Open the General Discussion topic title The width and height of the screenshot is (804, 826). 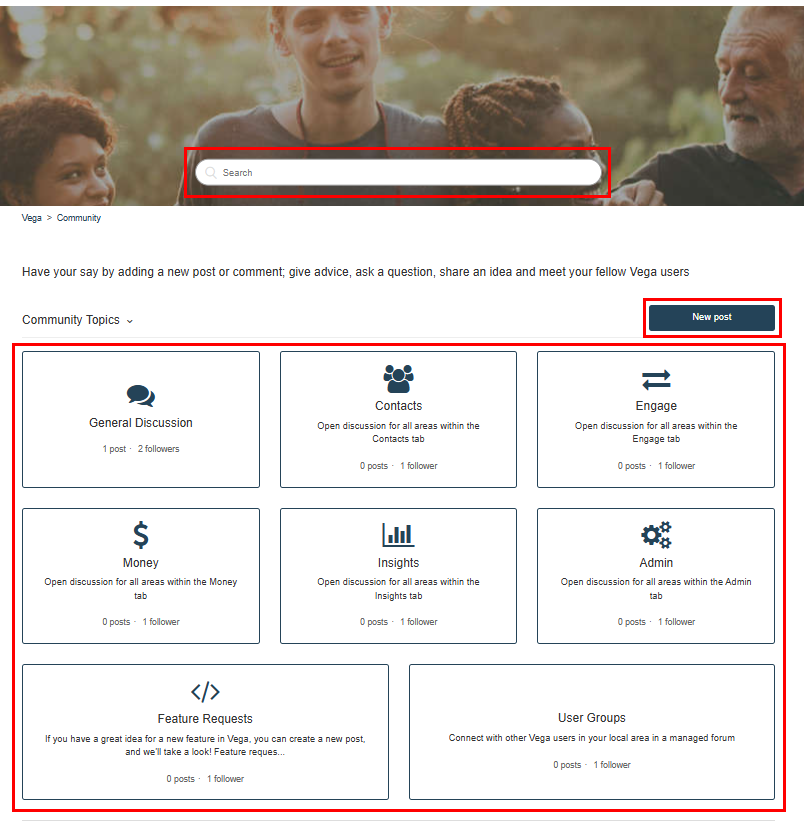[x=141, y=422]
